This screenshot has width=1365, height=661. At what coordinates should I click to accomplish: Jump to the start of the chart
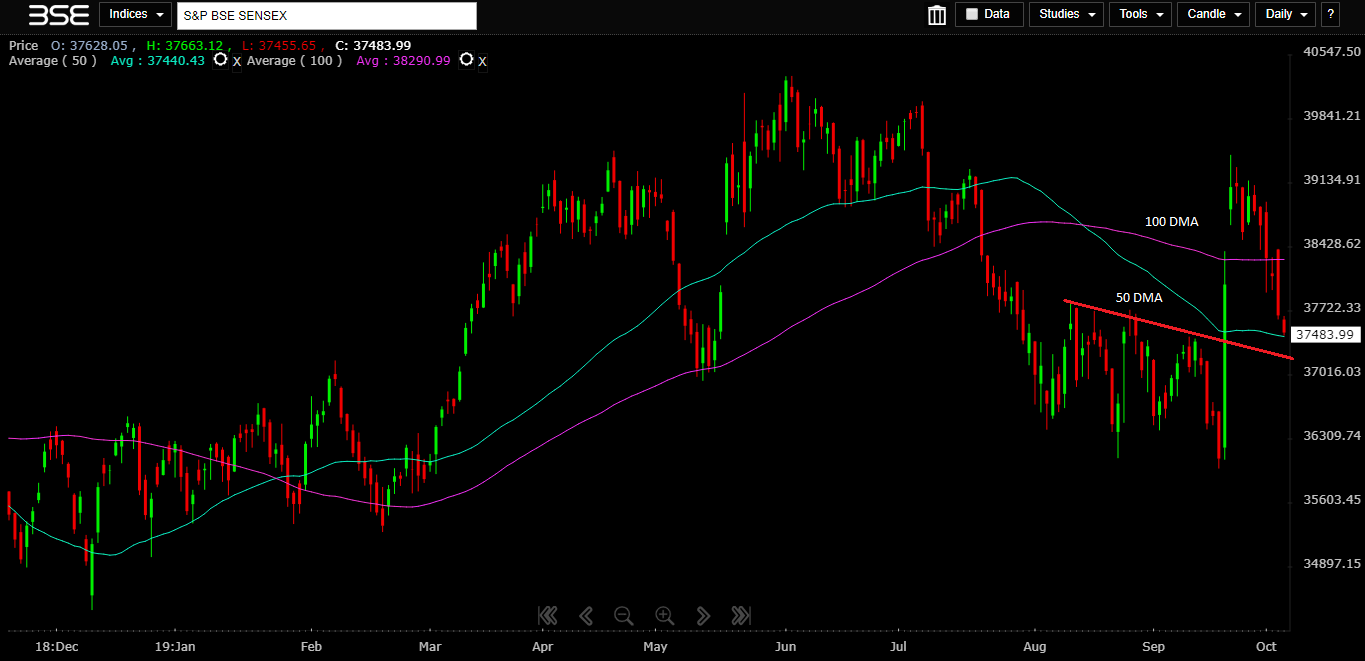pyautogui.click(x=547, y=616)
